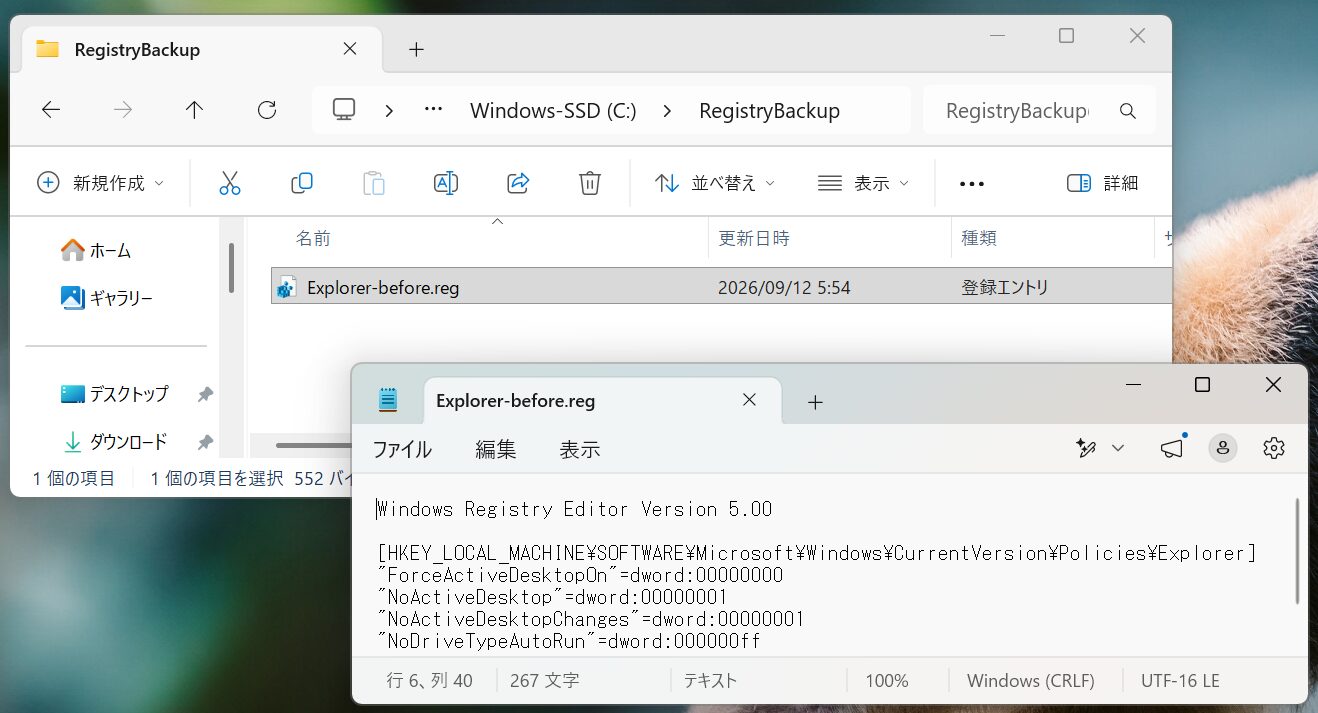Image resolution: width=1318 pixels, height=713 pixels.
Task: Click the 行 6、列 40 status entry
Action: coord(430,681)
